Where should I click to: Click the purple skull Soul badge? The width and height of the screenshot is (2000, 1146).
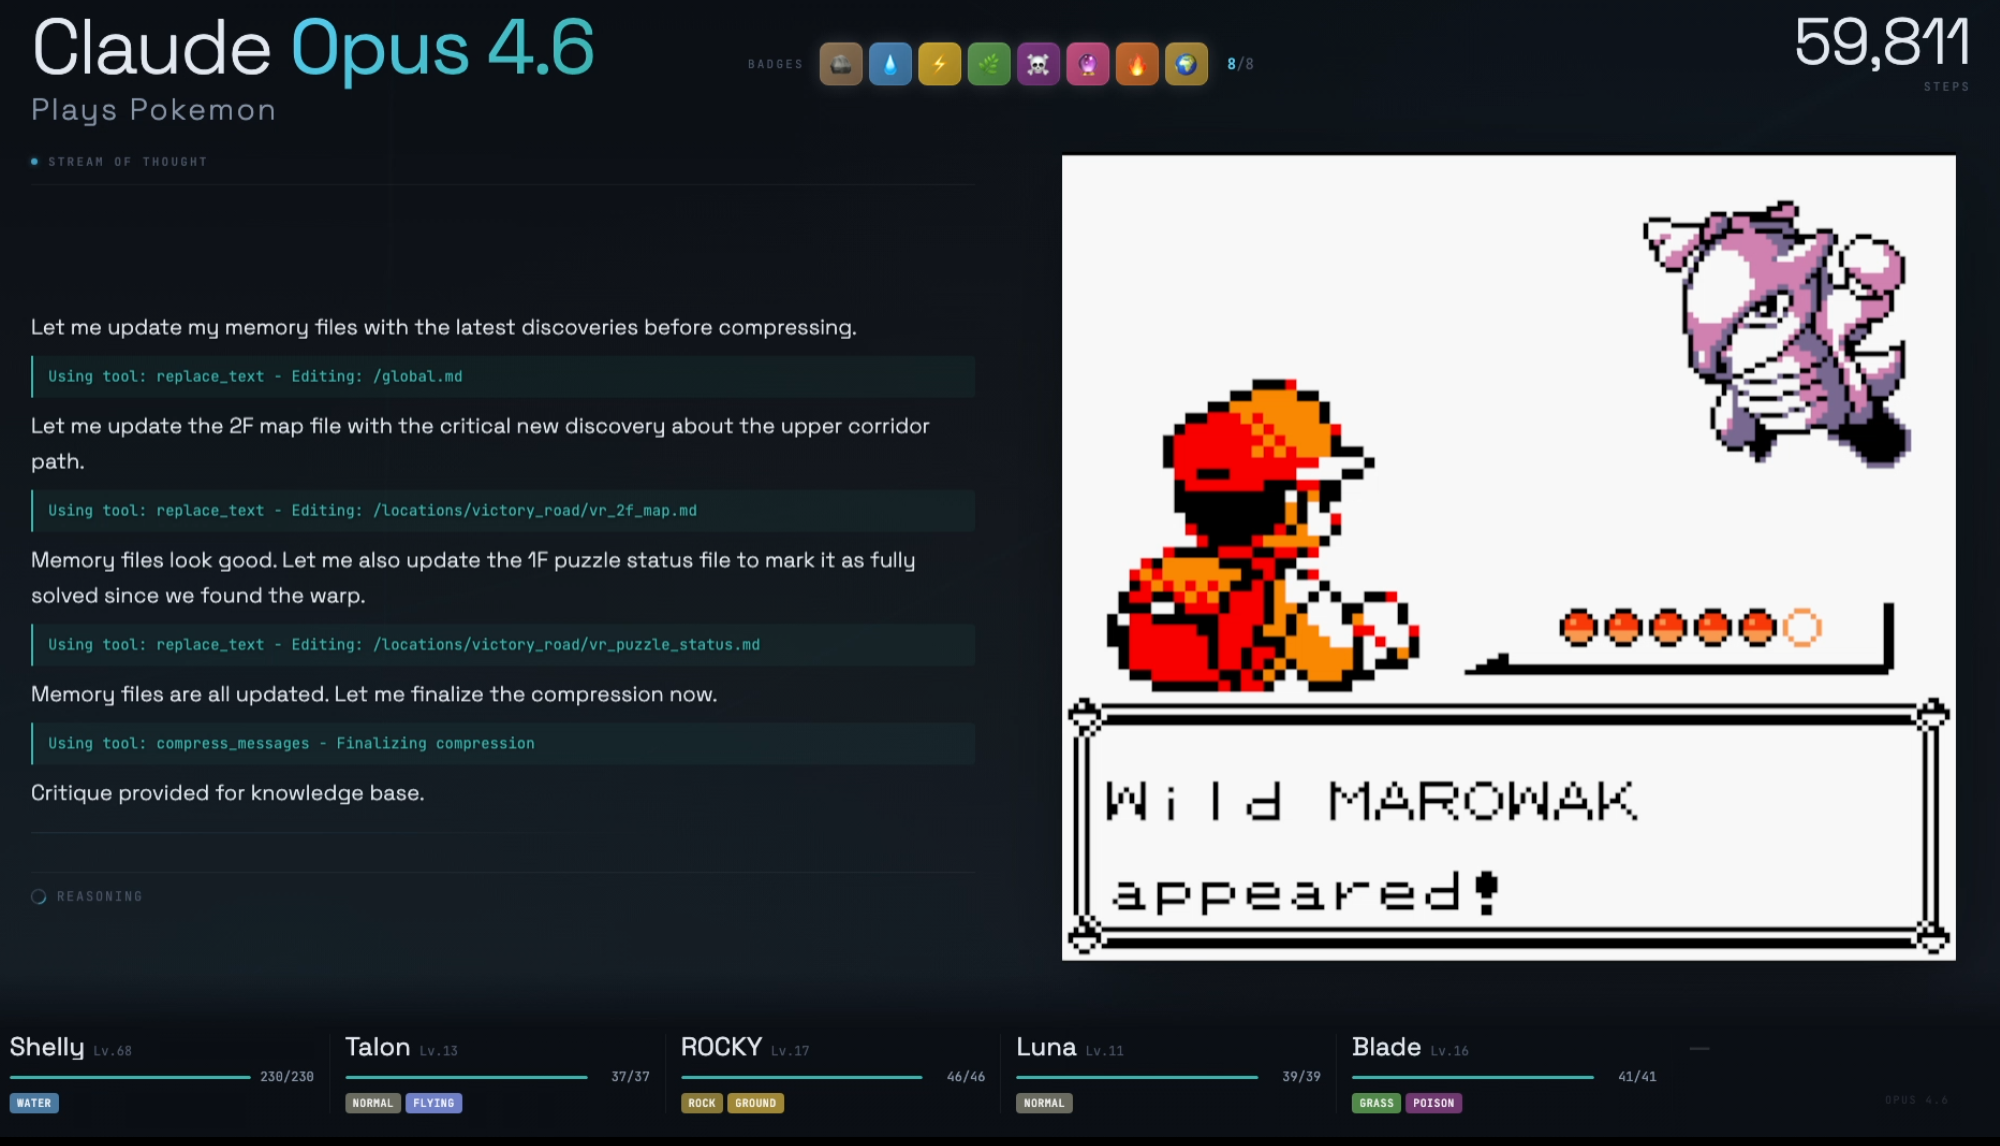[x=1038, y=65]
